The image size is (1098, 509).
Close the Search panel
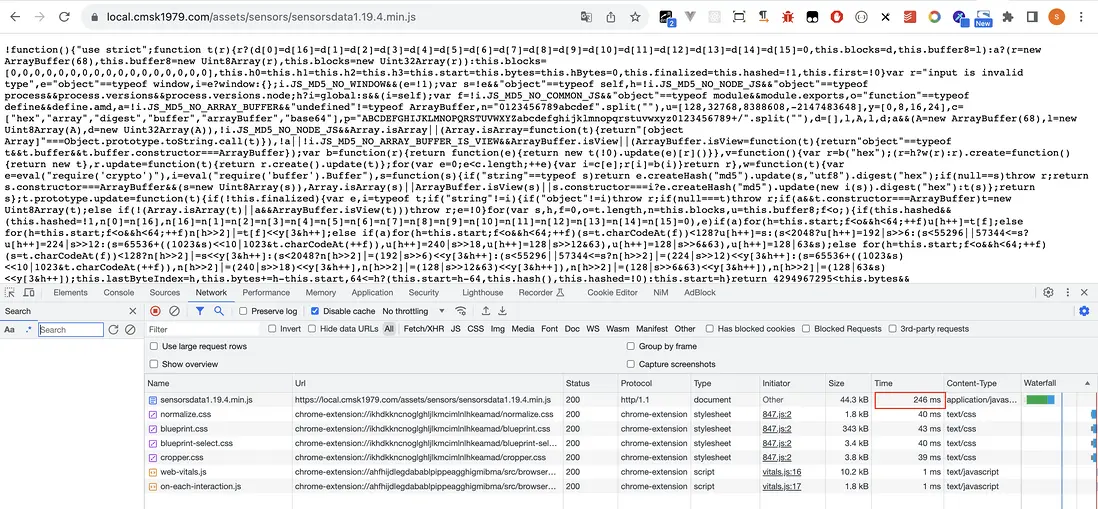132,311
